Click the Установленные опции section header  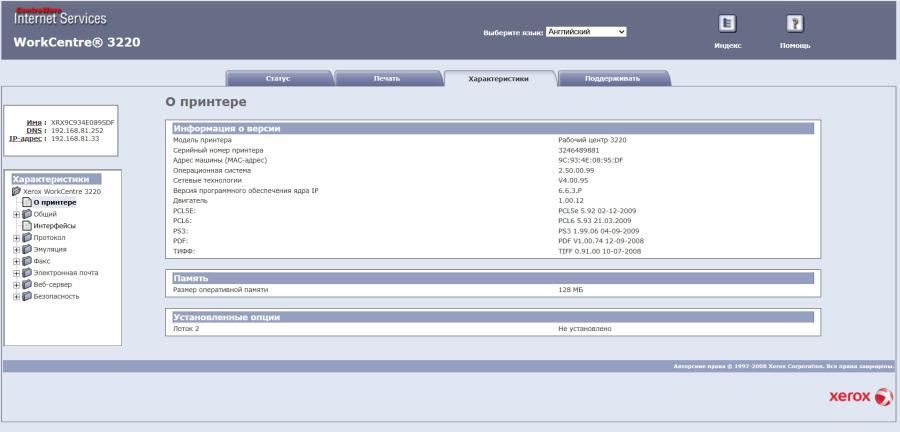493,317
